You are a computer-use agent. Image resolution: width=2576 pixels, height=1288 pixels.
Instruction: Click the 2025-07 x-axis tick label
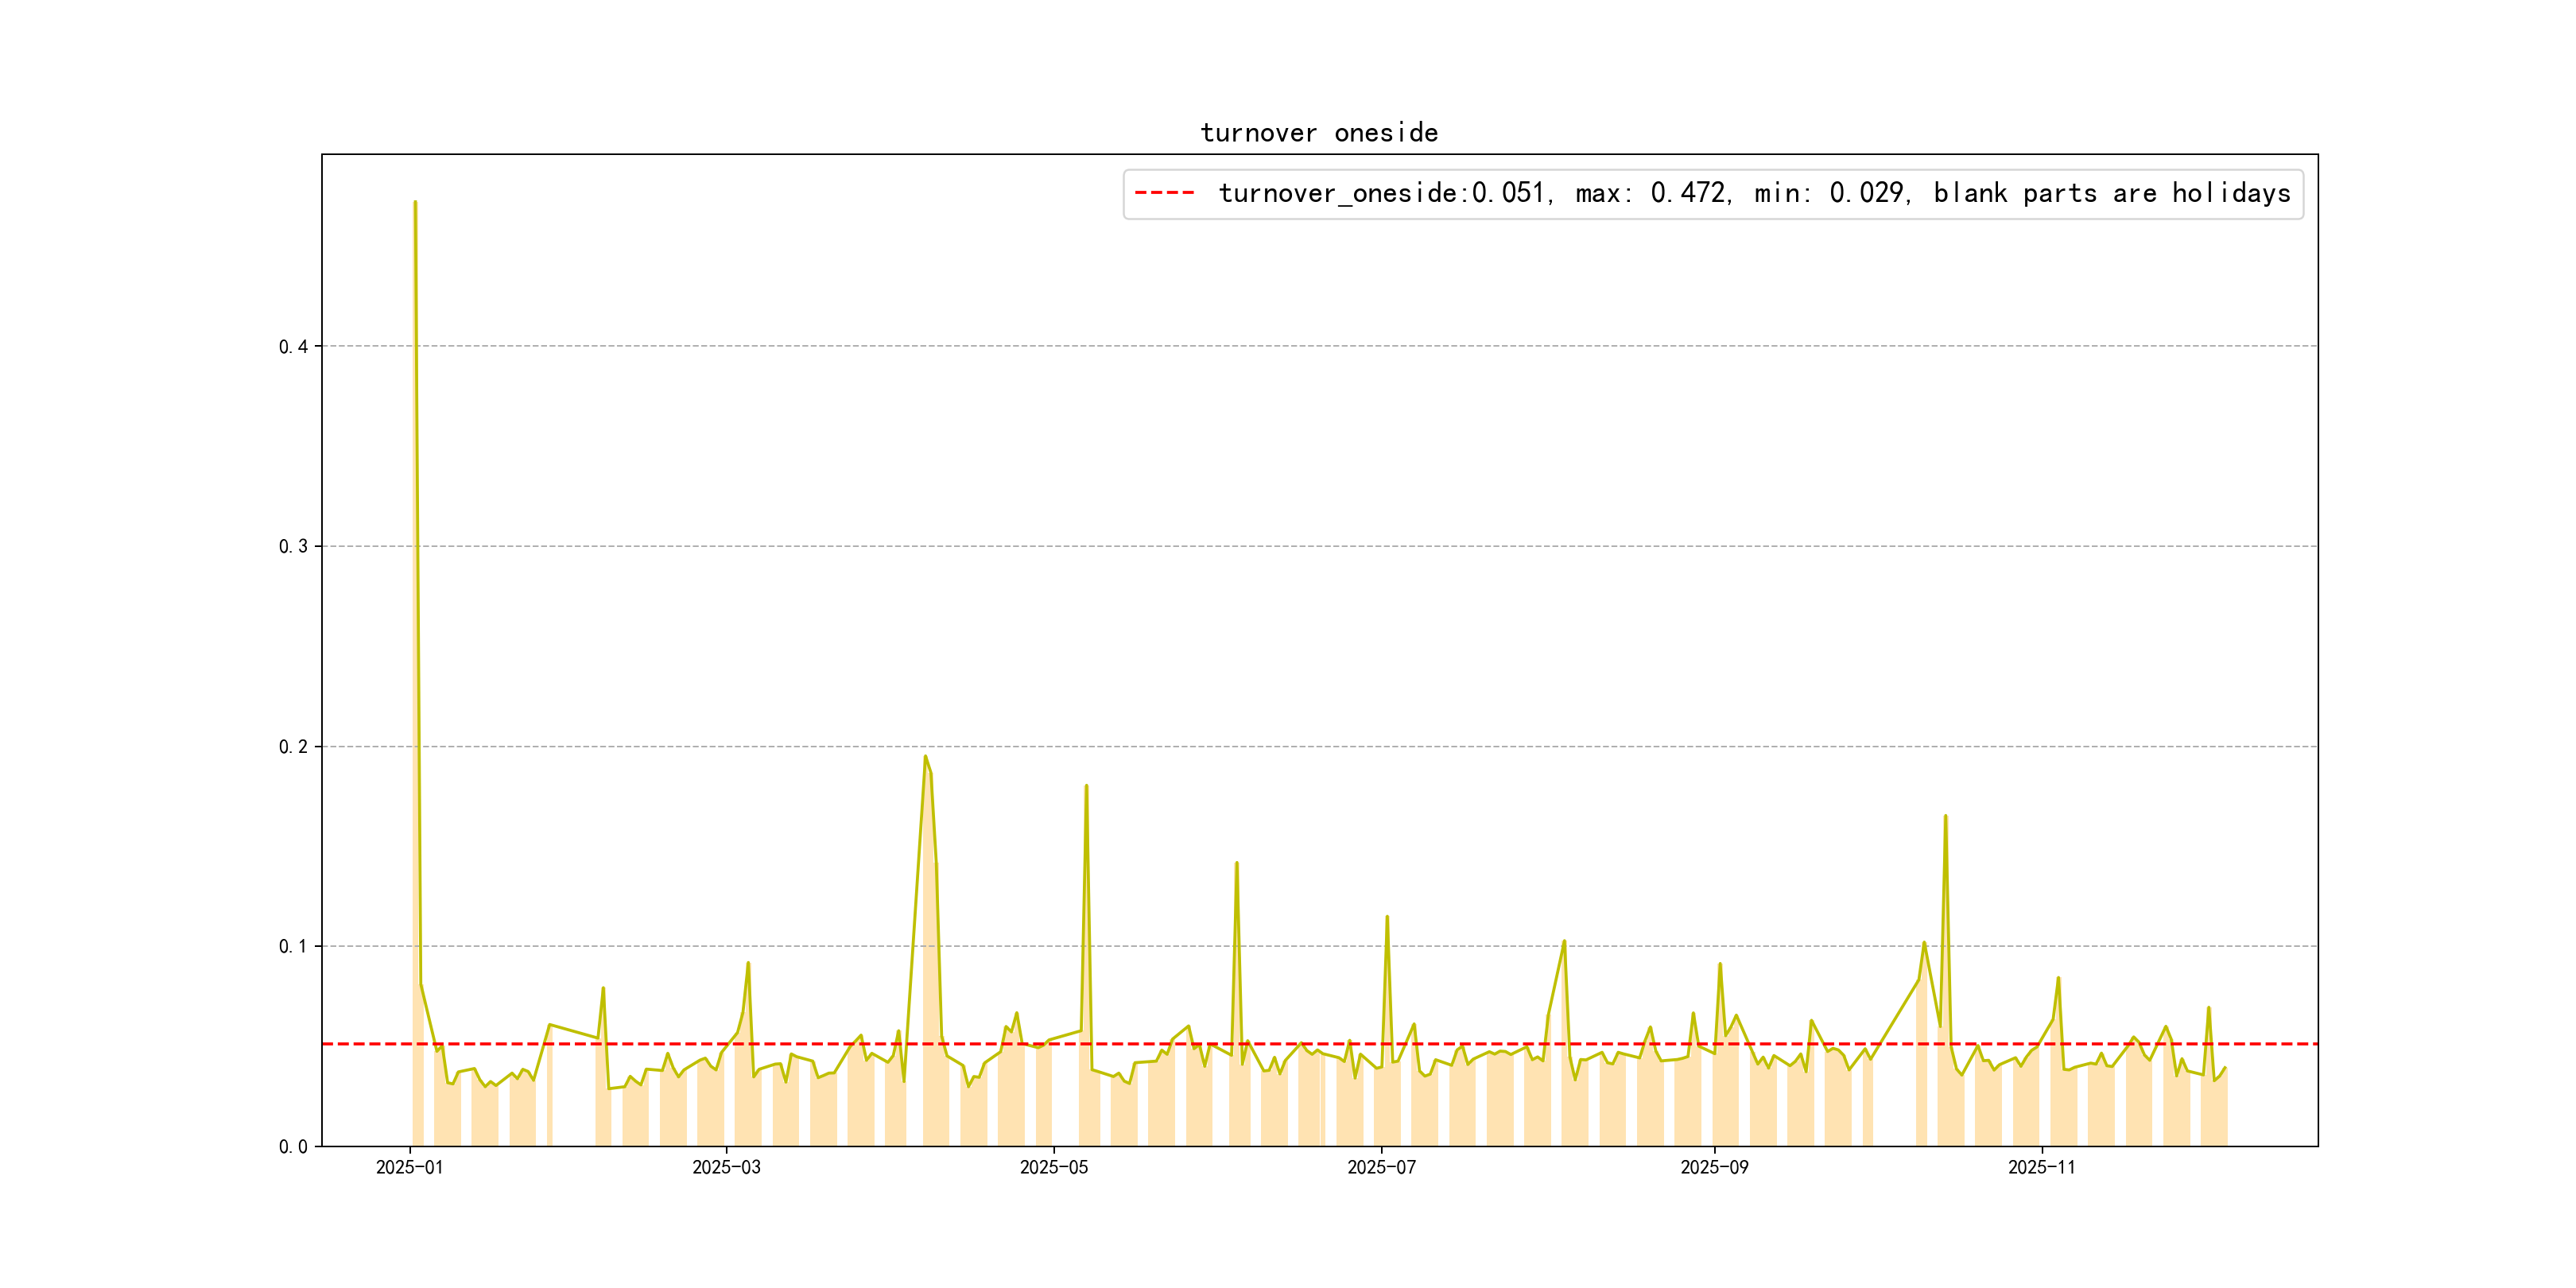point(1381,1167)
